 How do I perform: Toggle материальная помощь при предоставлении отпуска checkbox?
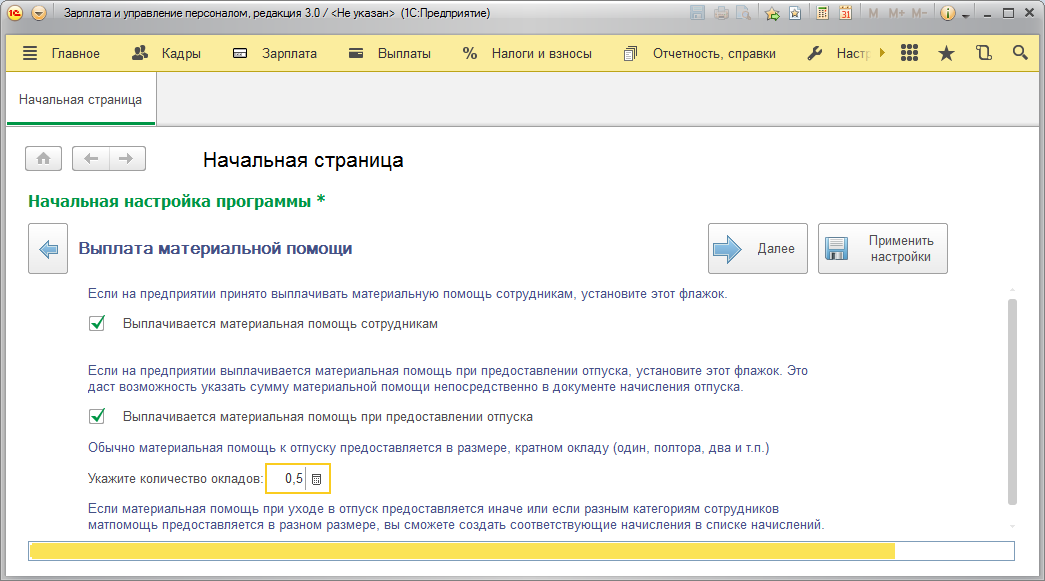97,416
